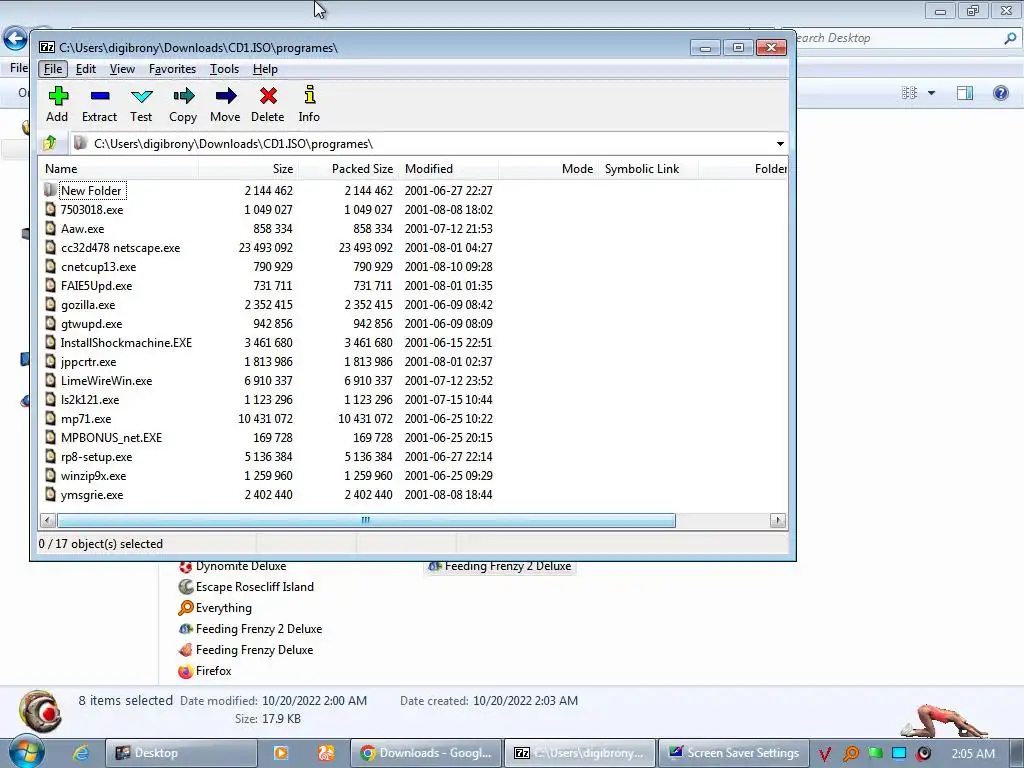Viewport: 1024px width, 768px height.
Task: Open the Edit menu
Action: pos(86,69)
